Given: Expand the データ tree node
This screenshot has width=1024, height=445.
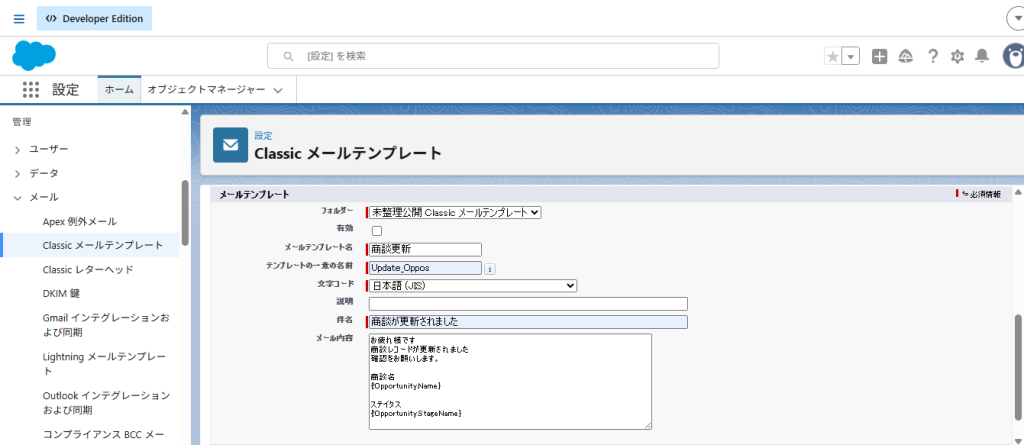Looking at the screenshot, I should coord(18,174).
